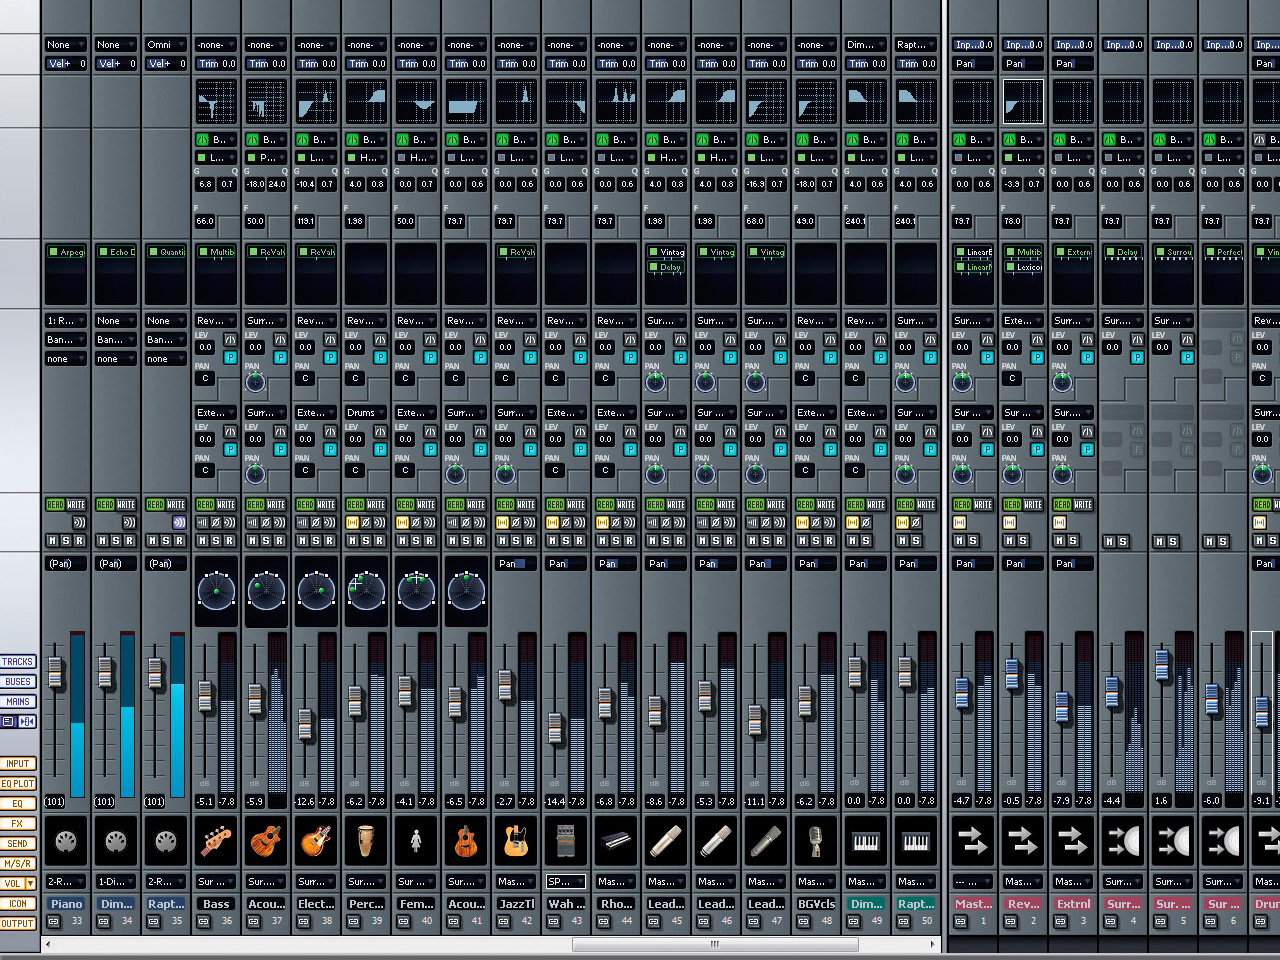Click the electric guitar icon on the Elect track

tap(315, 841)
